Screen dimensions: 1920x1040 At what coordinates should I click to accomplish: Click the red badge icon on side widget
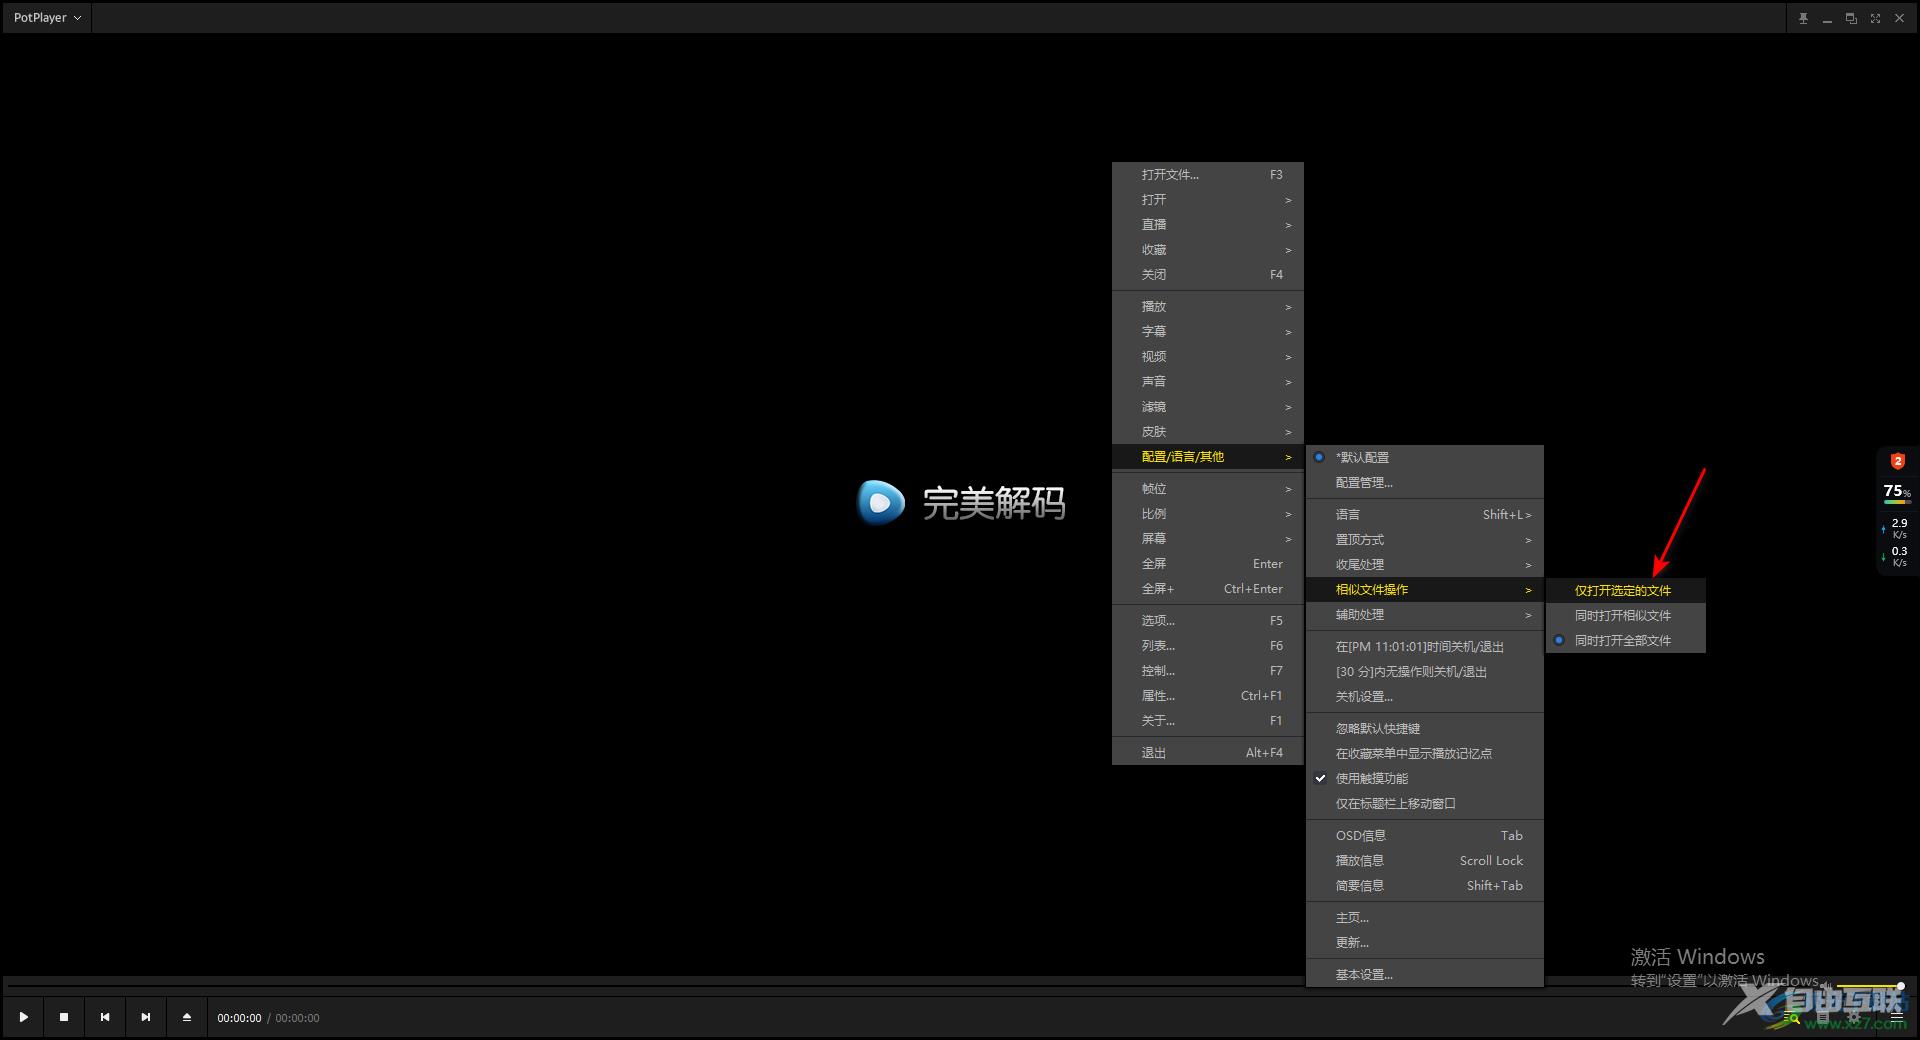pos(1897,461)
